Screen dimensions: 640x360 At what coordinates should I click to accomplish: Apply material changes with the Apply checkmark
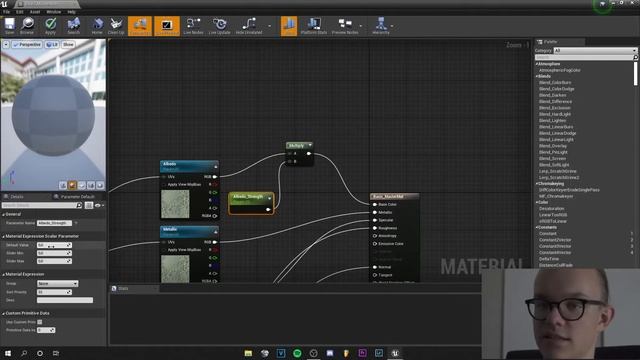tap(50, 26)
